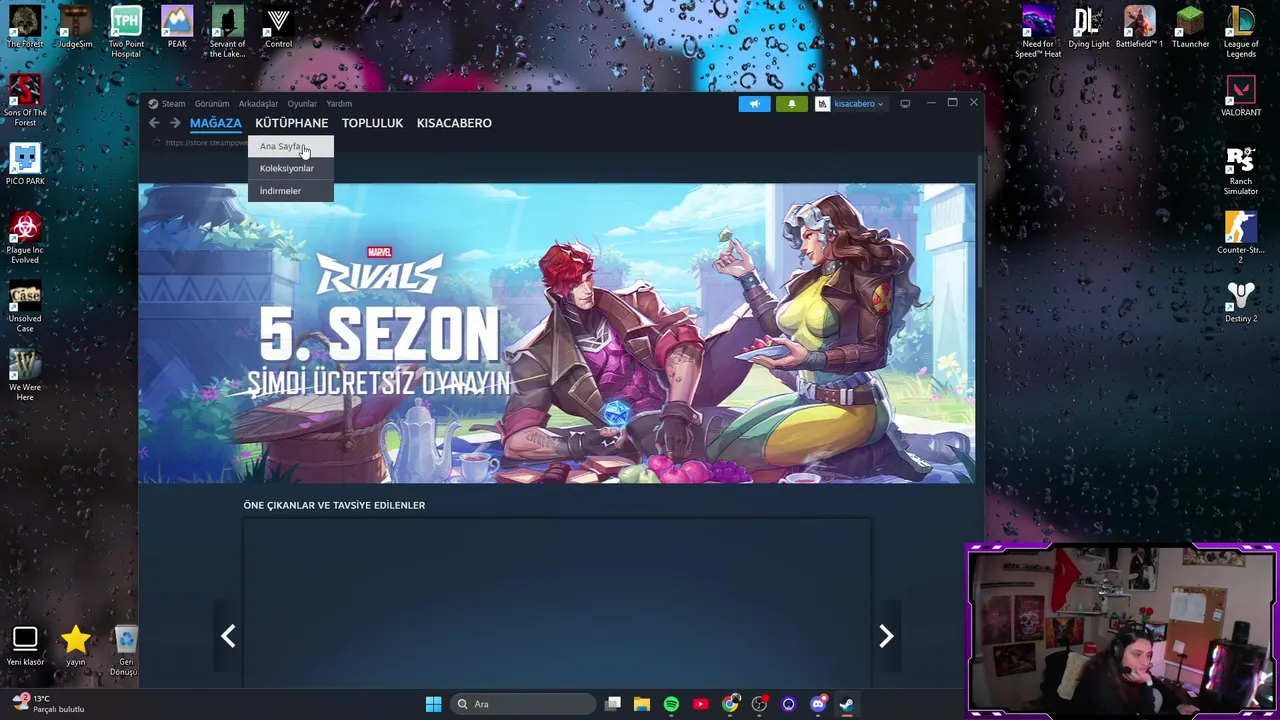Viewport: 1280px width, 720px height.
Task: Open Dying Light desktop shortcut
Action: coord(1088,27)
